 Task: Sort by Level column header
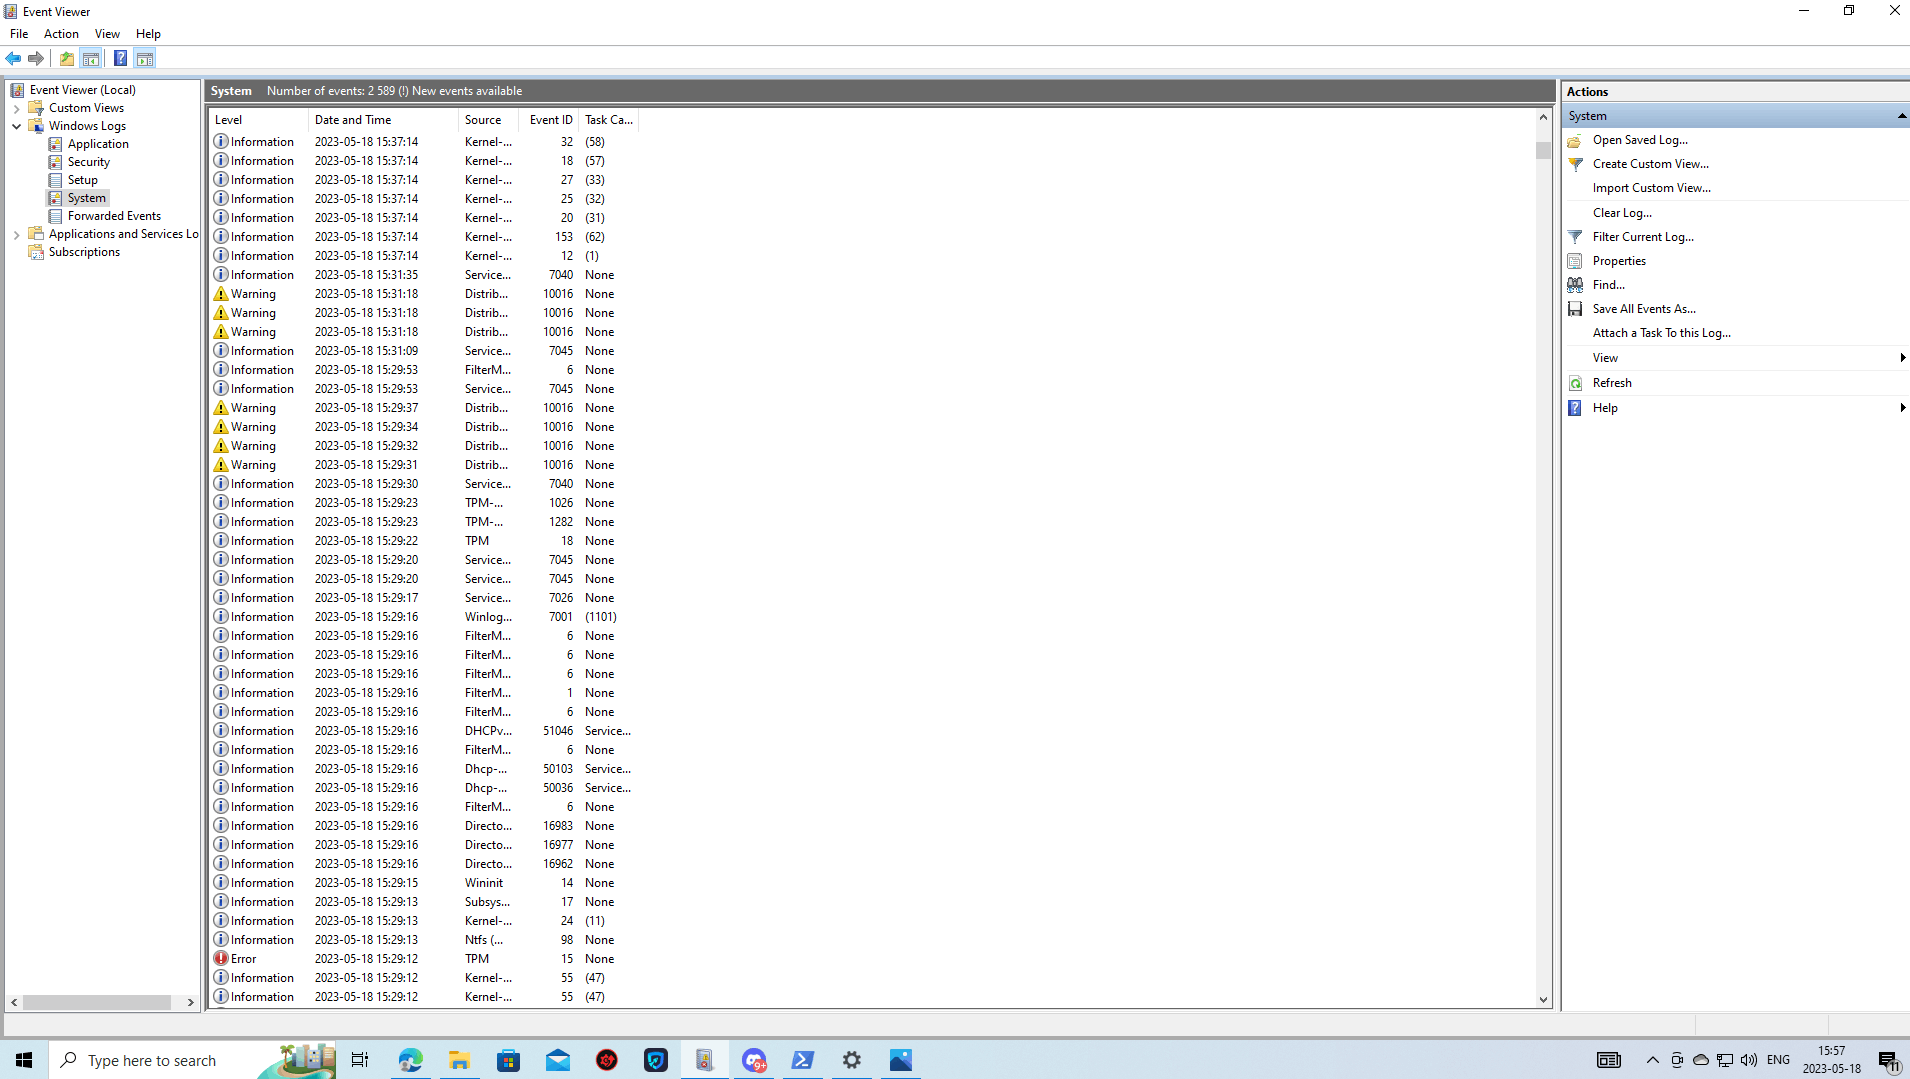coord(258,120)
